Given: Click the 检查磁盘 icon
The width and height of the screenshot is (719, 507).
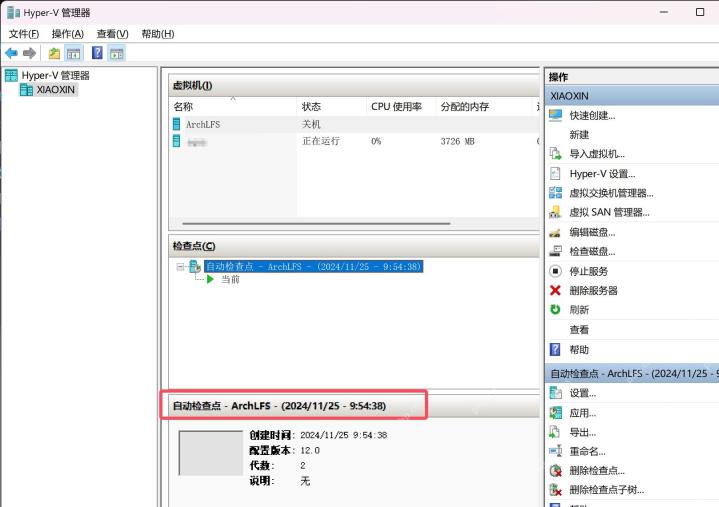Looking at the screenshot, I should point(555,251).
